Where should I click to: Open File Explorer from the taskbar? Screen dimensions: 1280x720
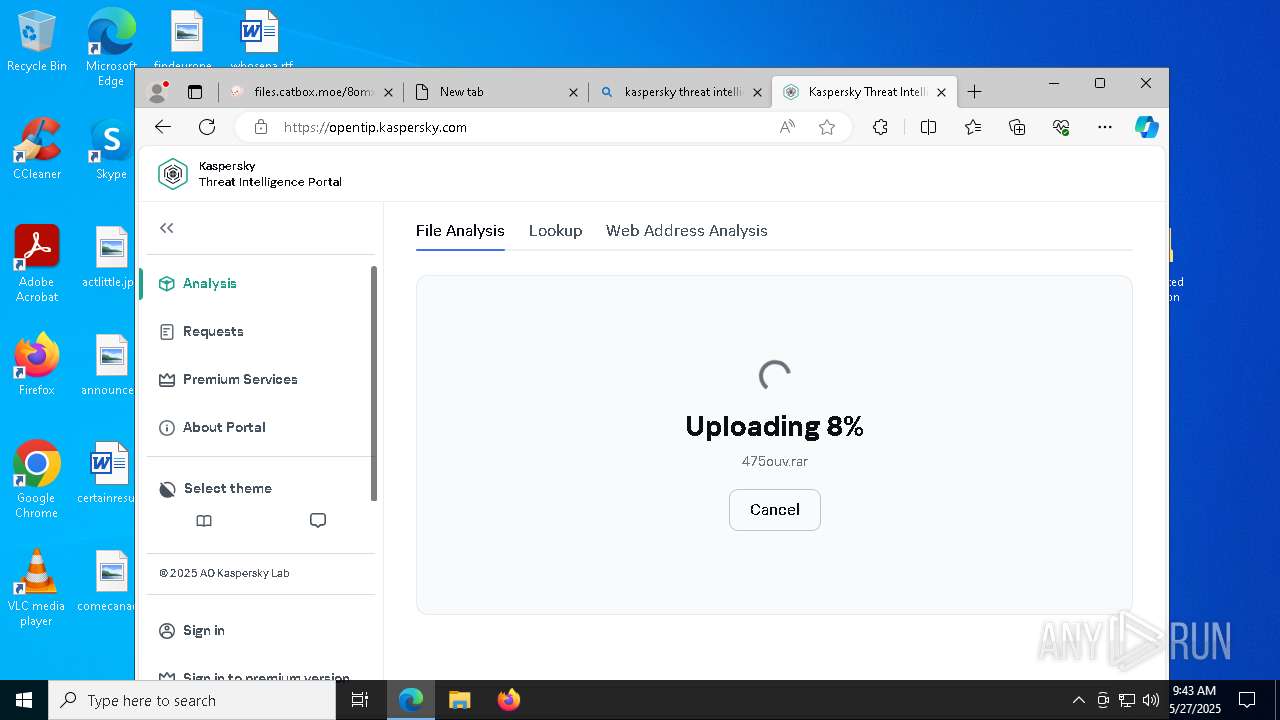click(459, 700)
